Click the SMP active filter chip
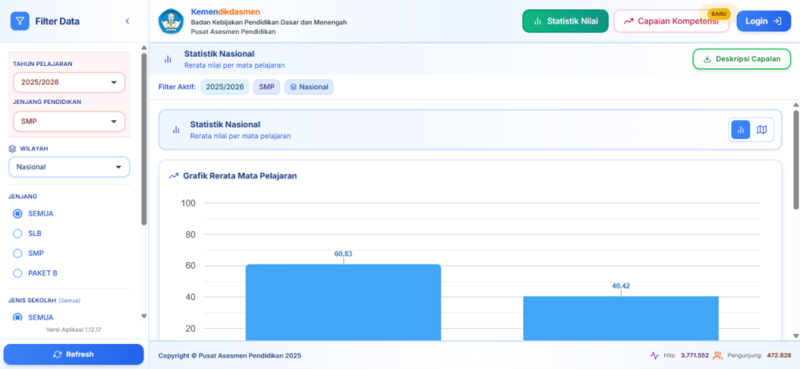Screen dimensions: 800x369 click(x=266, y=87)
